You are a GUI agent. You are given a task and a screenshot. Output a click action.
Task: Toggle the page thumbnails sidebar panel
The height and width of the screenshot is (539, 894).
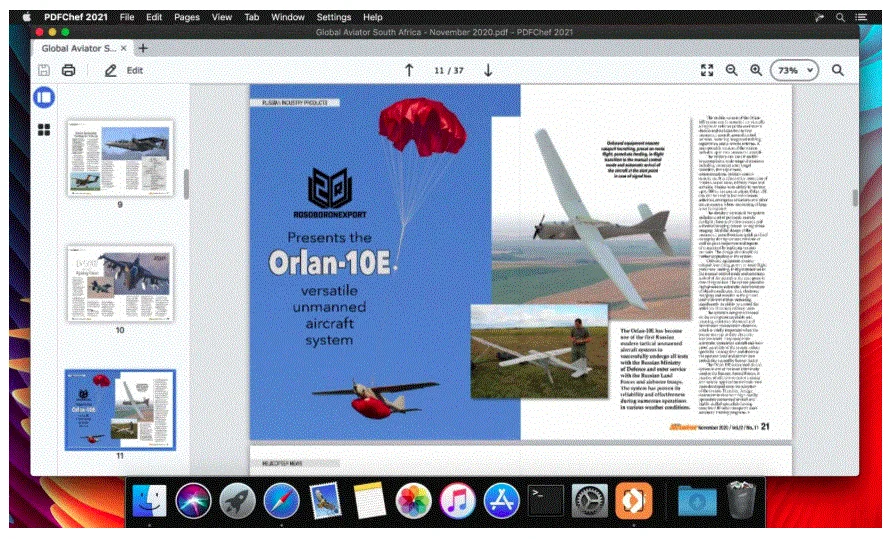tap(44, 98)
